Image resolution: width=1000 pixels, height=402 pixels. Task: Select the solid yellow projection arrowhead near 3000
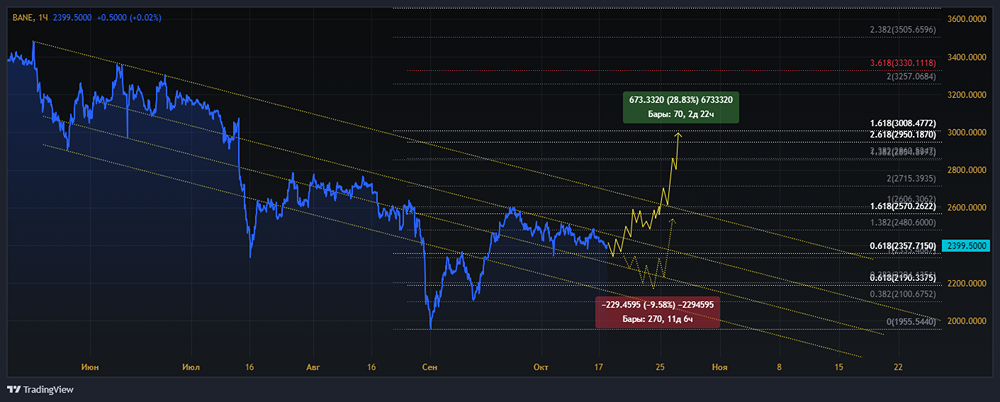point(679,135)
